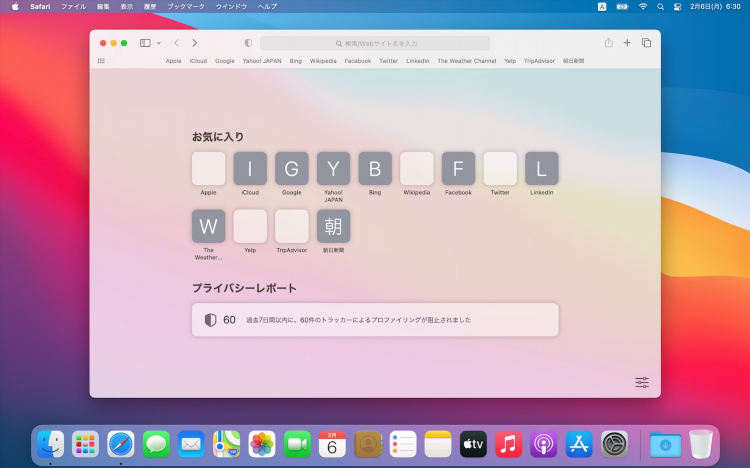Screen dimensions: 750x468
Task: Go back with the back arrow
Action: pyautogui.click(x=176, y=43)
